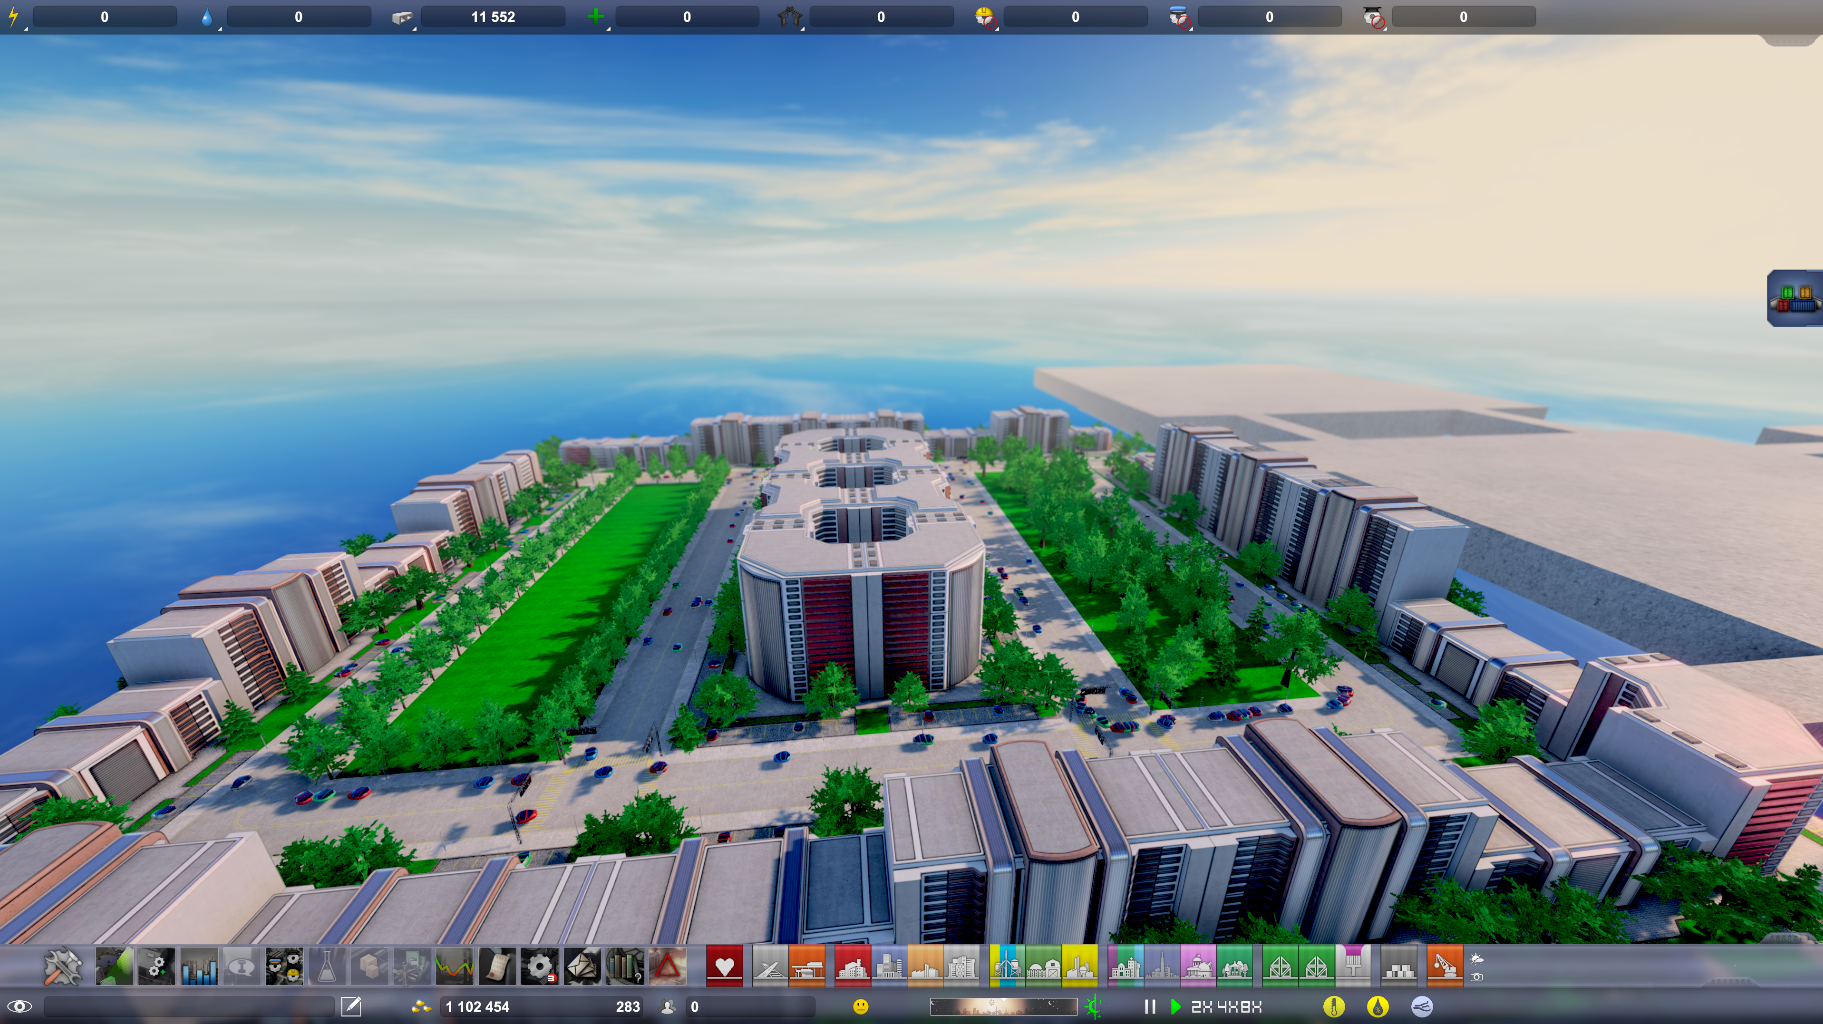This screenshot has height=1024, width=1823.
Task: Open the books help library
Action: click(624, 967)
